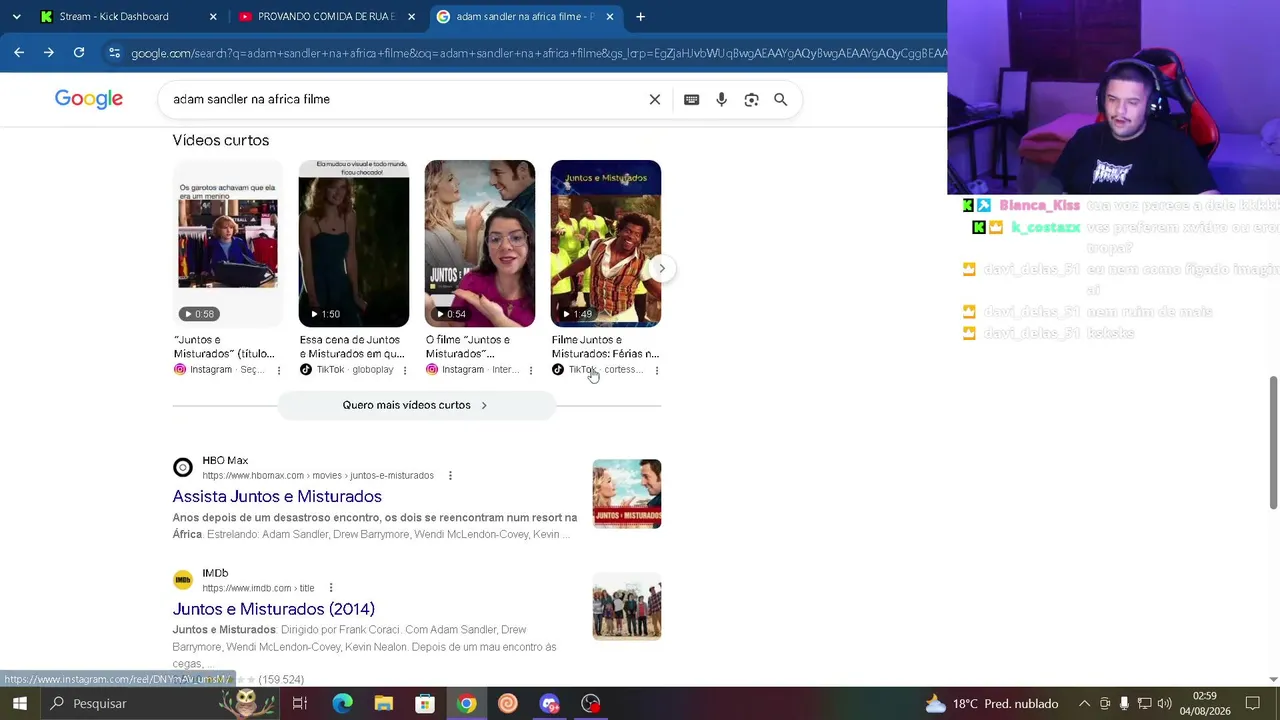
Task: Play the 1:50 TikTok globoplay video
Action: (x=354, y=243)
